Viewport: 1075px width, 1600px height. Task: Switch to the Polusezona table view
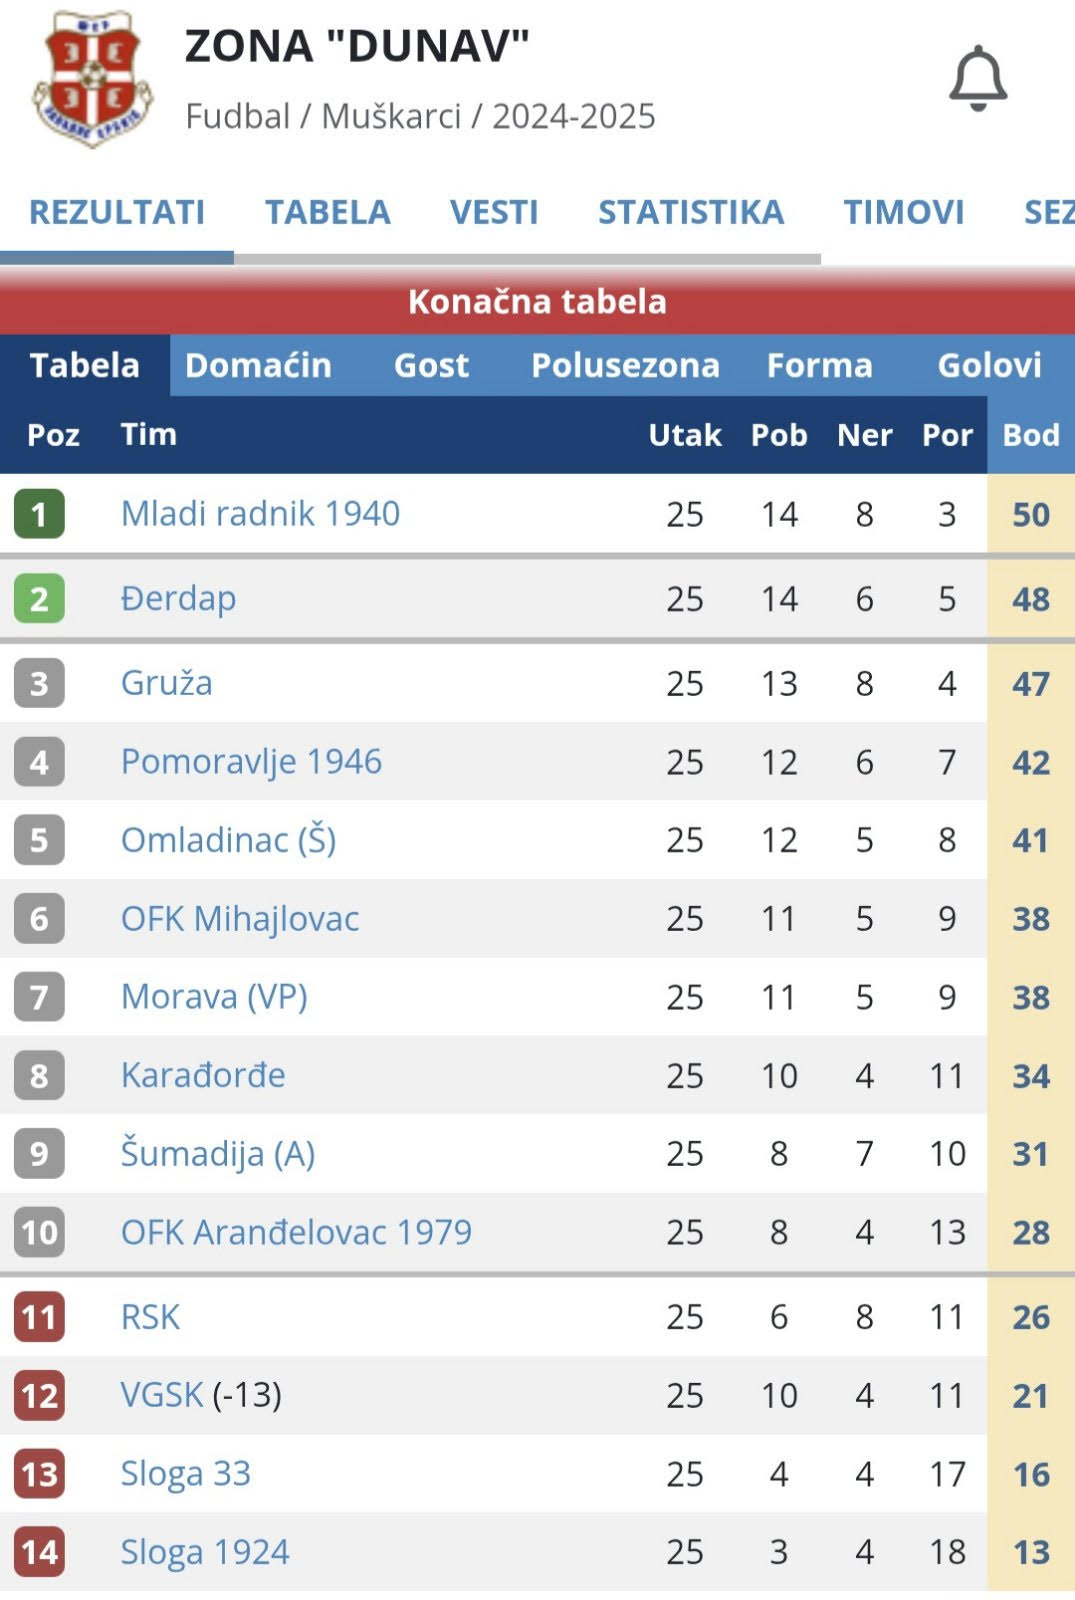[x=625, y=365]
